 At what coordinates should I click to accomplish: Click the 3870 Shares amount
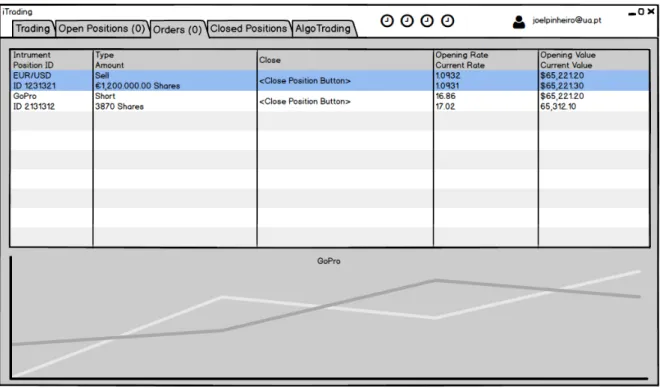pos(120,106)
